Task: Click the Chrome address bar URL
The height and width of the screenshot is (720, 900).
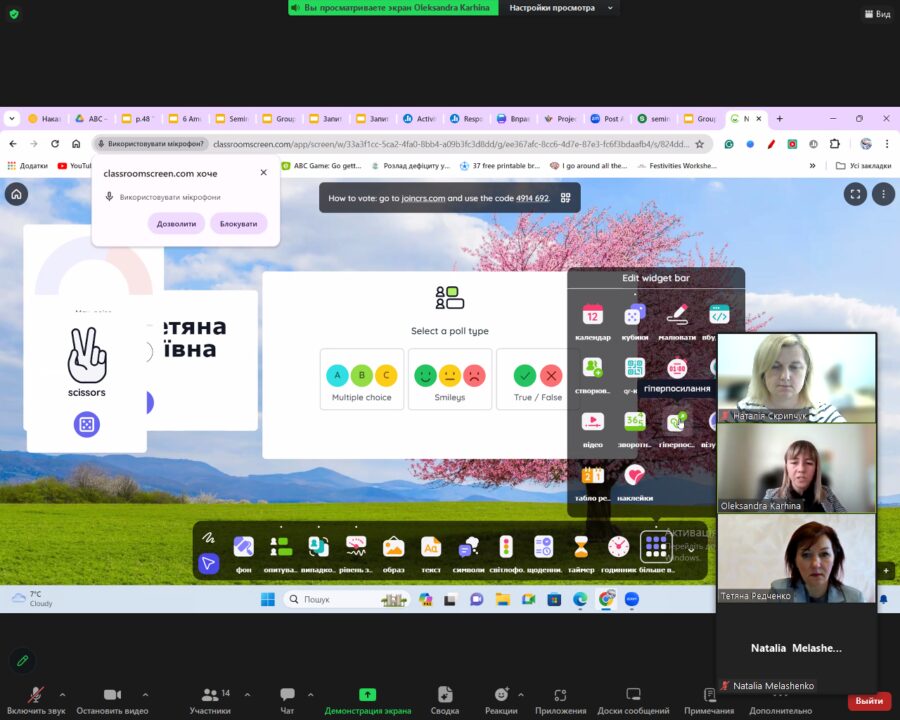Action: pos(451,144)
